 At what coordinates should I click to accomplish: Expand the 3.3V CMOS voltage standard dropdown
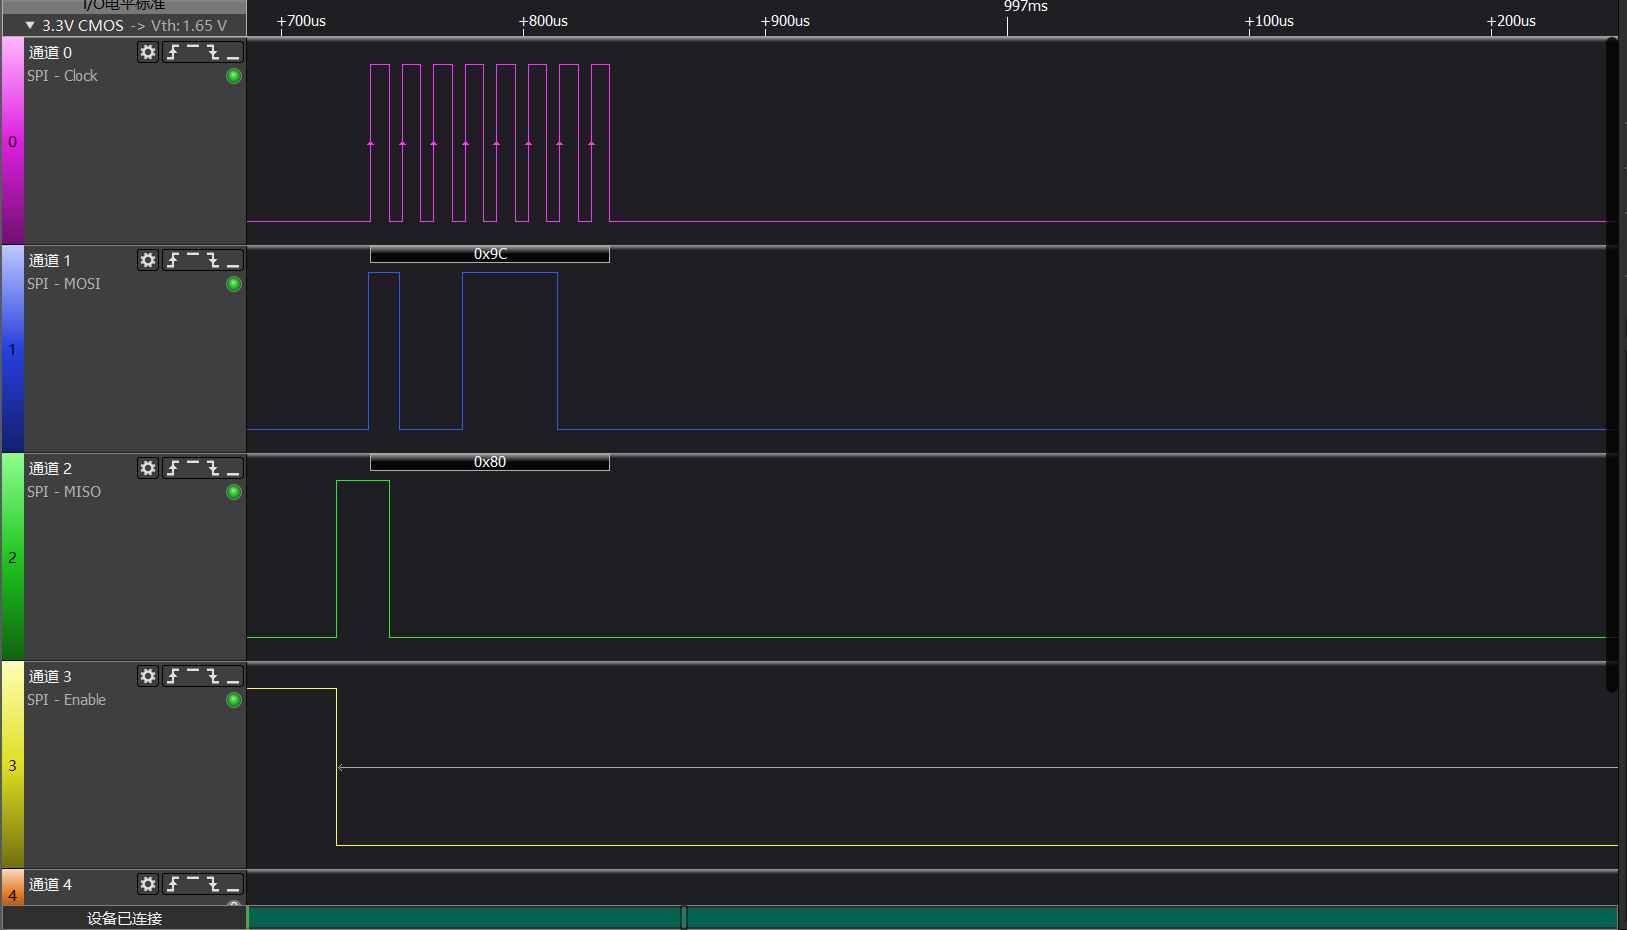pyautogui.click(x=30, y=25)
